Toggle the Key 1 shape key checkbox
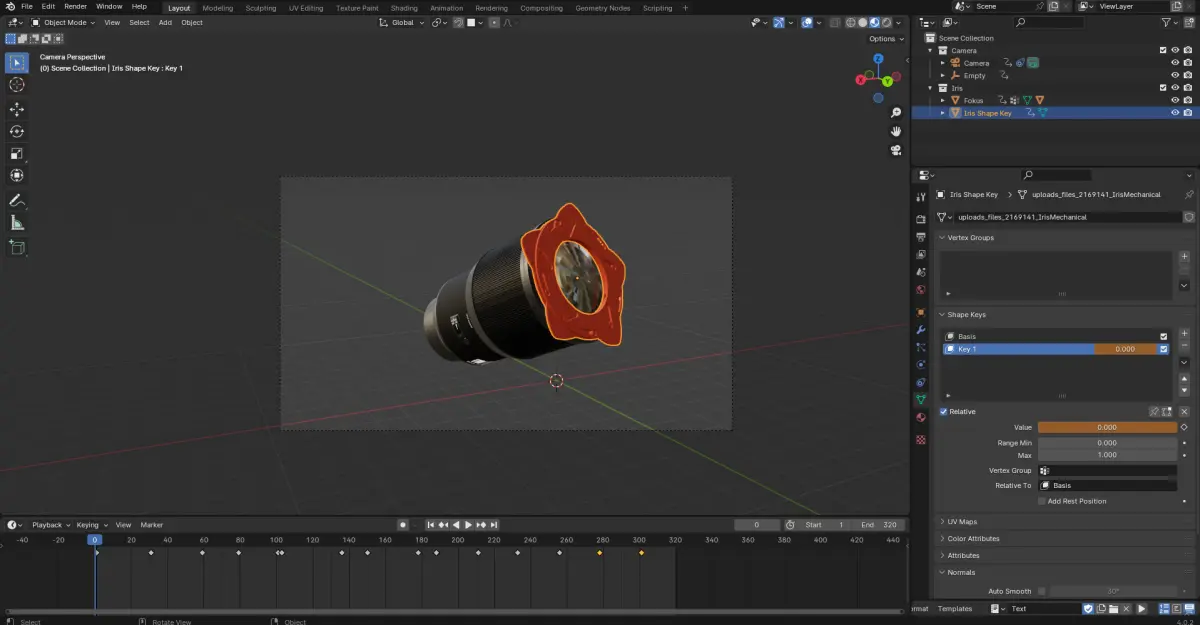This screenshot has height=625, width=1200. [x=1163, y=349]
